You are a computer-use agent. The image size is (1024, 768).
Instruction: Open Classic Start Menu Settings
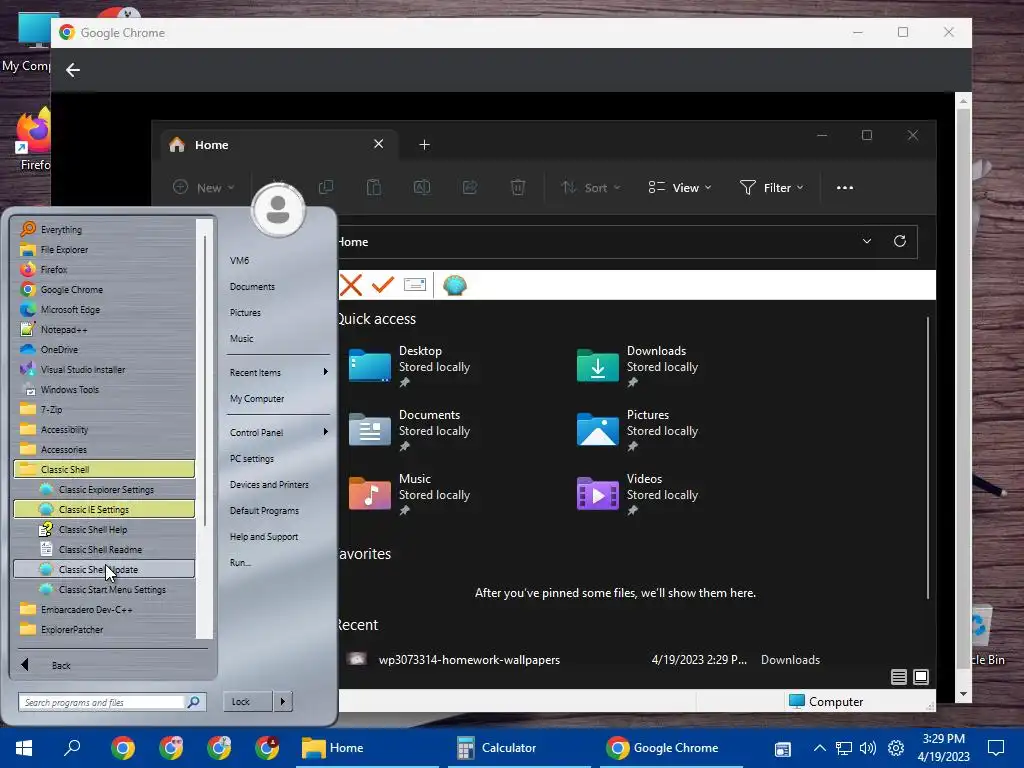[x=104, y=589]
